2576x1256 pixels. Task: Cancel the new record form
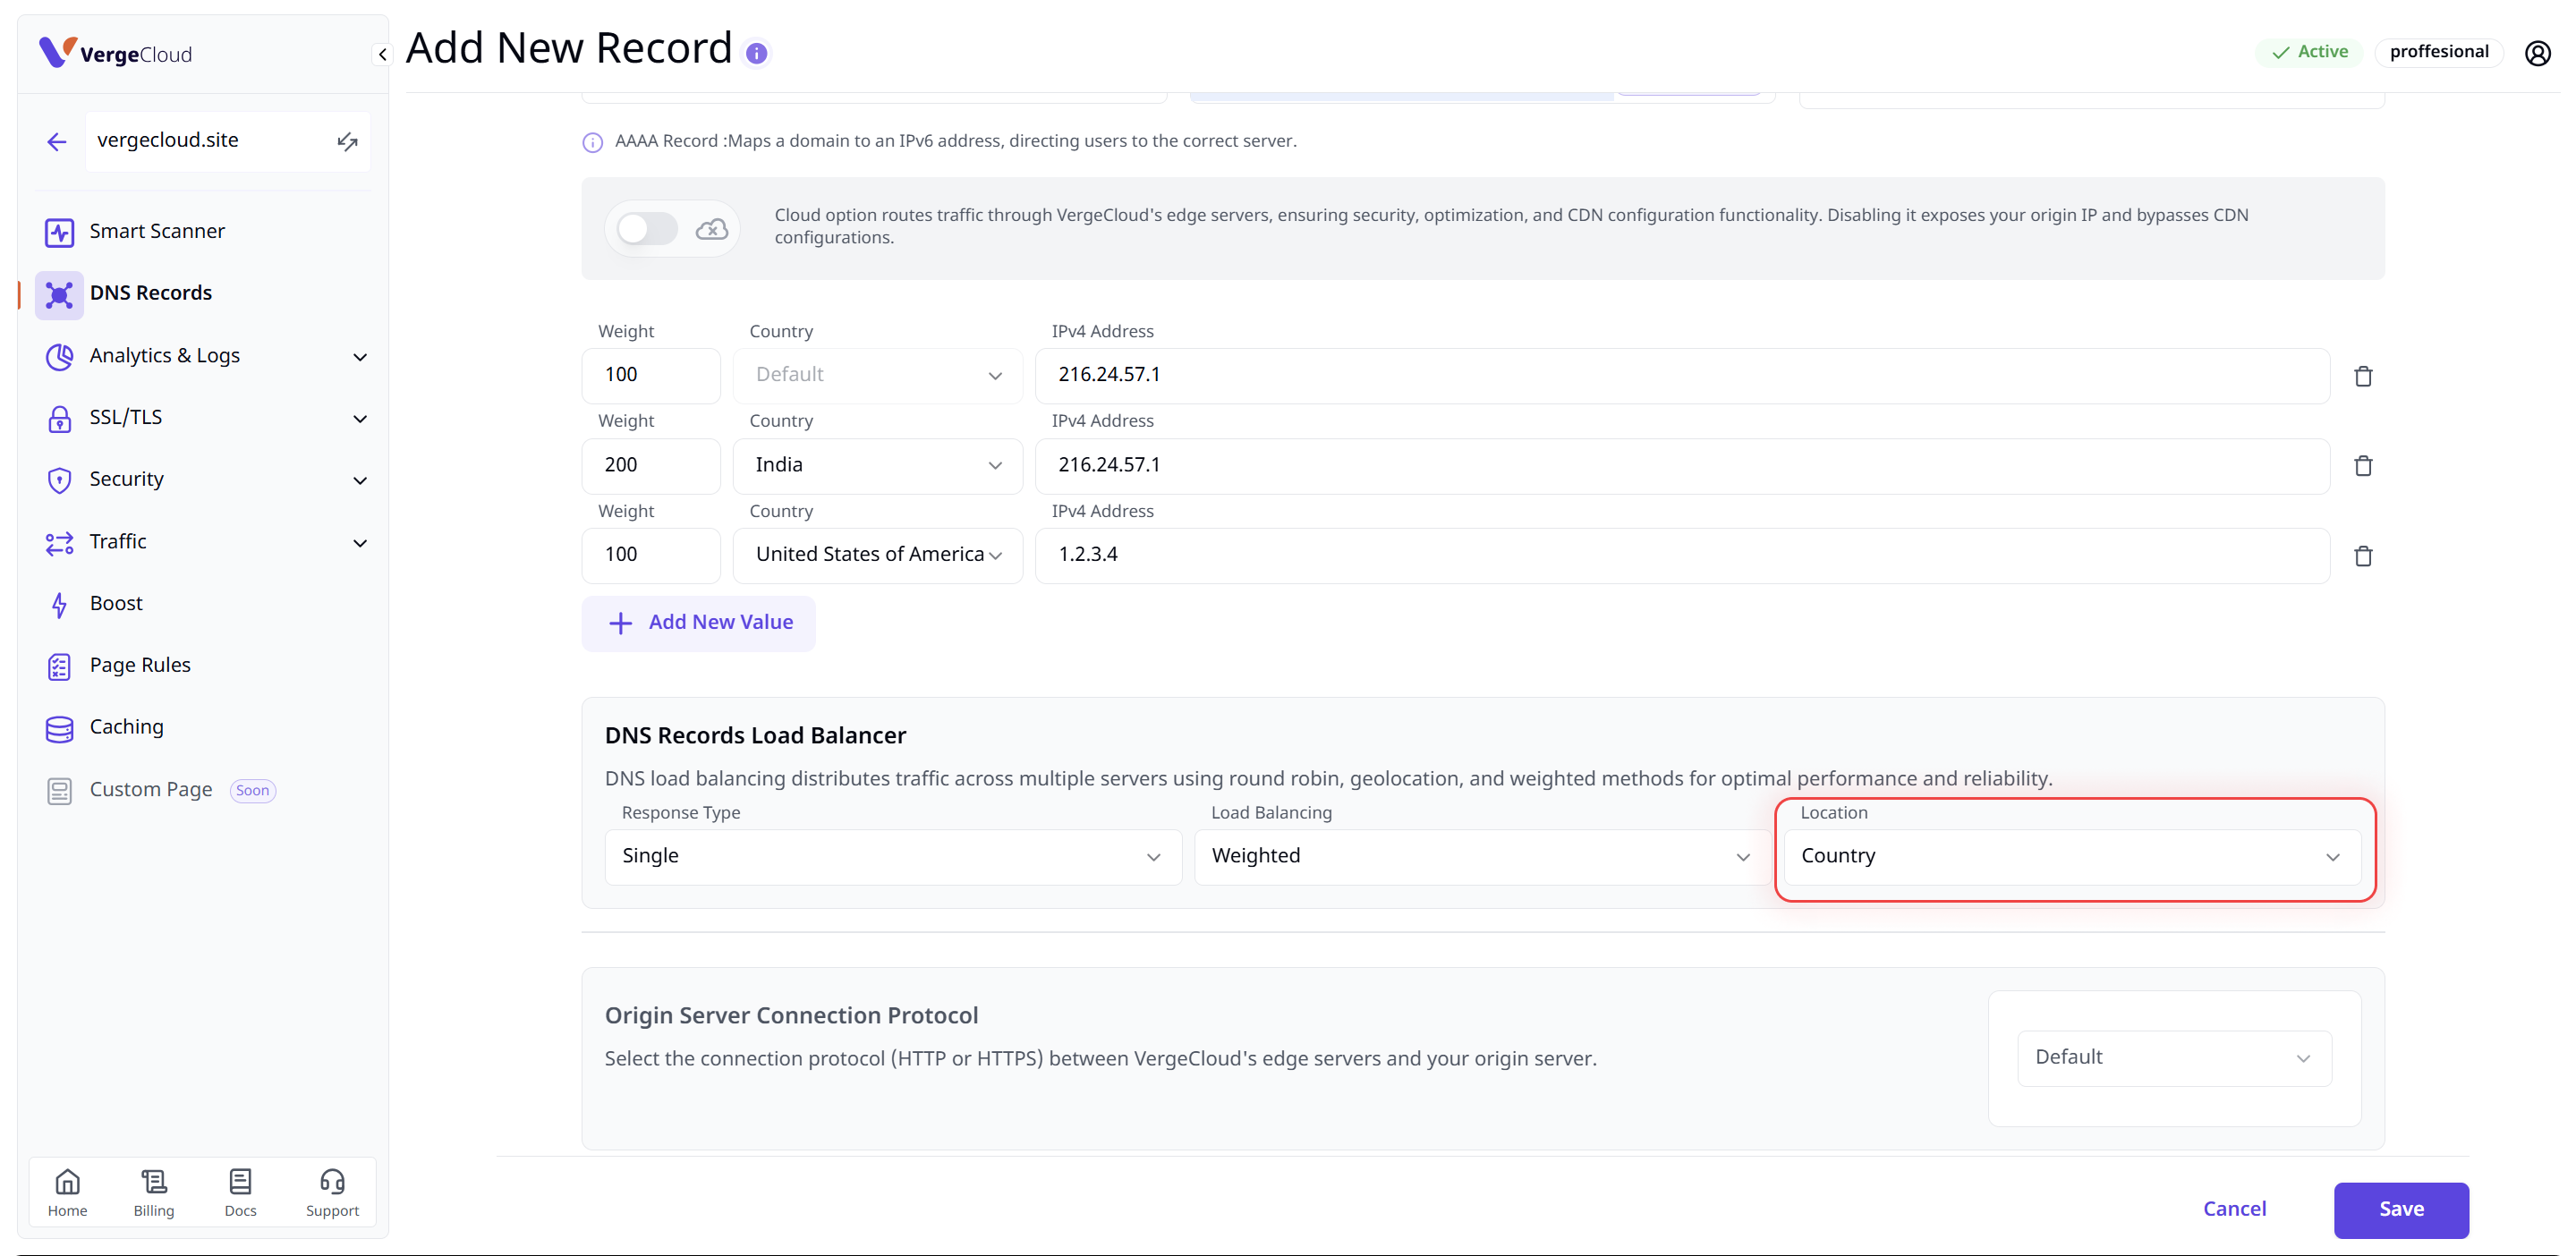[2234, 1209]
